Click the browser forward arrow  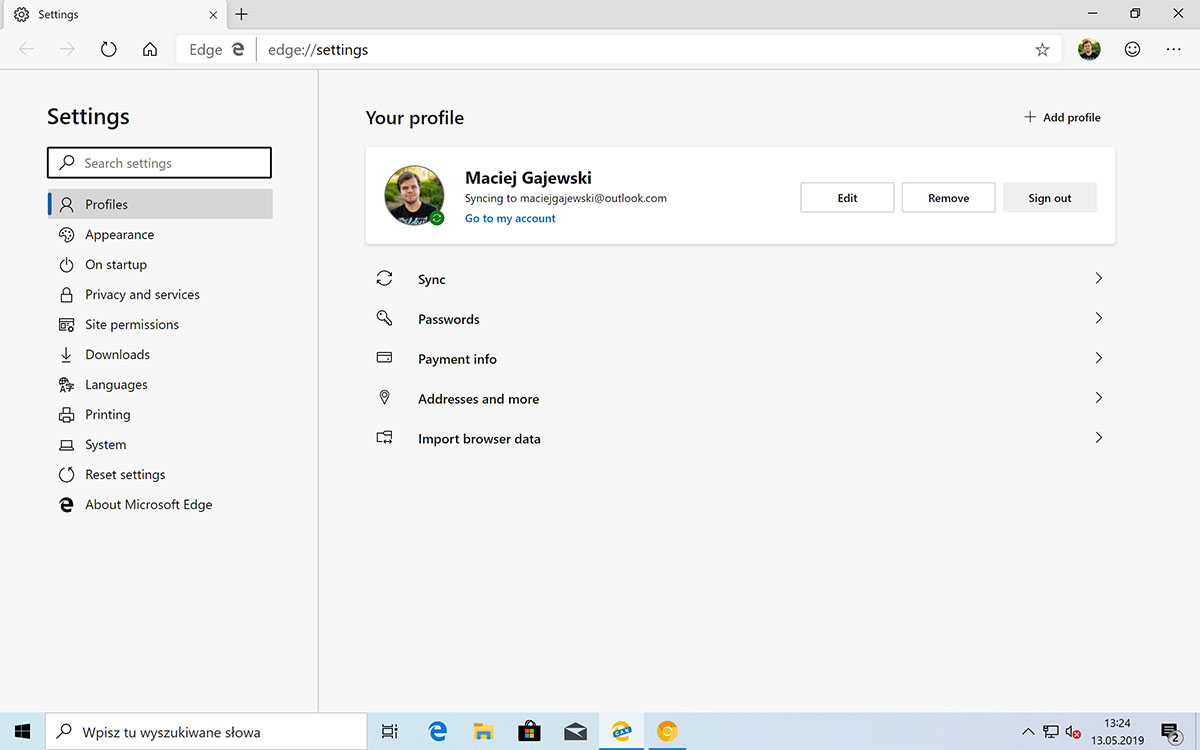pyautogui.click(x=68, y=49)
